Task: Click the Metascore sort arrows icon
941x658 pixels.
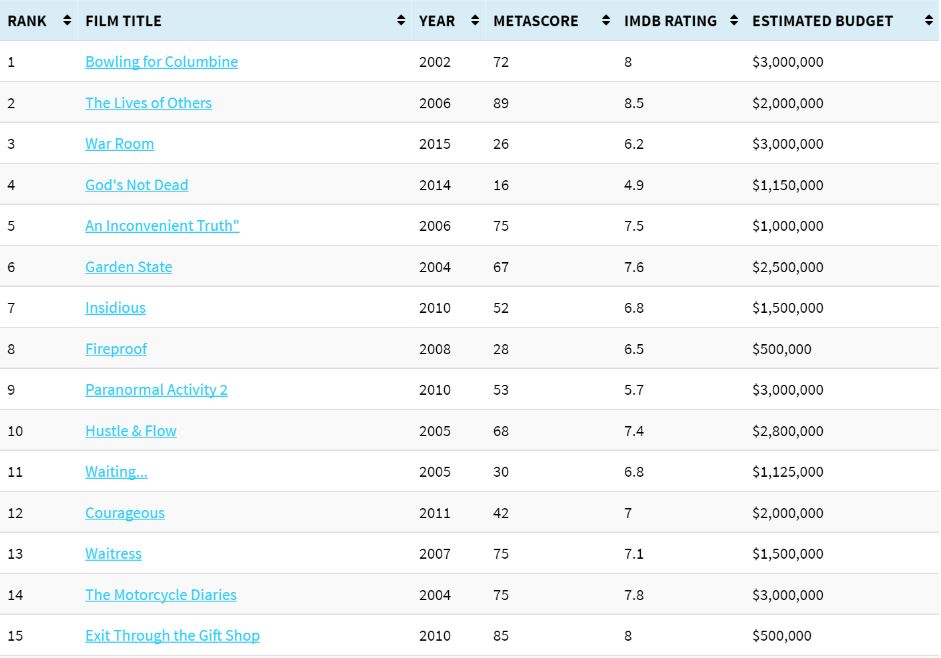Action: tap(606, 21)
